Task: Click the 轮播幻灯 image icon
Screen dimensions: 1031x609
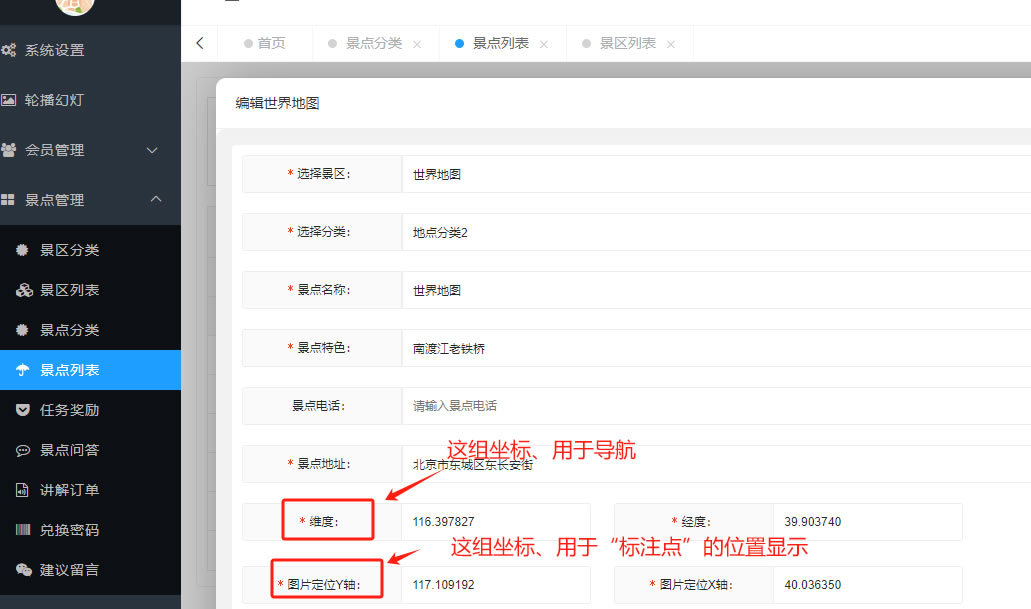Action: pos(8,100)
